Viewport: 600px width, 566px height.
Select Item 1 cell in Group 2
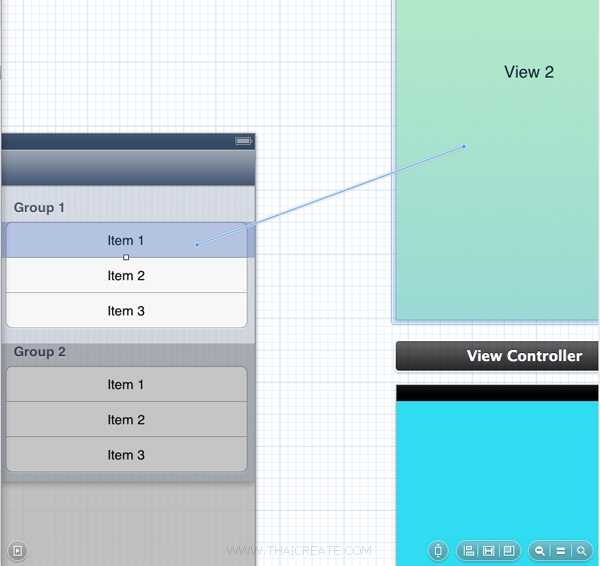pos(126,384)
